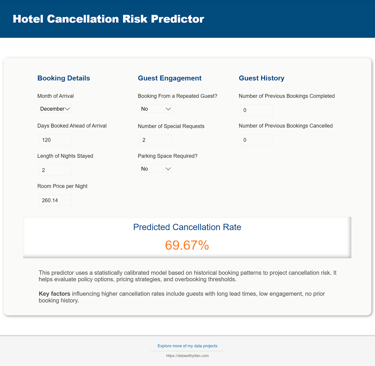Open the datawithyifan.com URL in the footer
The height and width of the screenshot is (366, 375).
(187, 356)
